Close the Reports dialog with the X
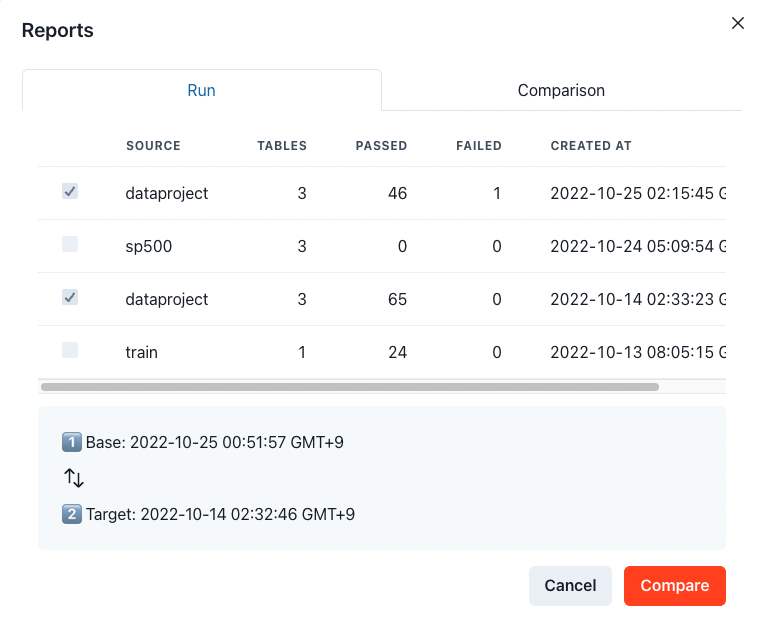This screenshot has width=761, height=625. 737,23
